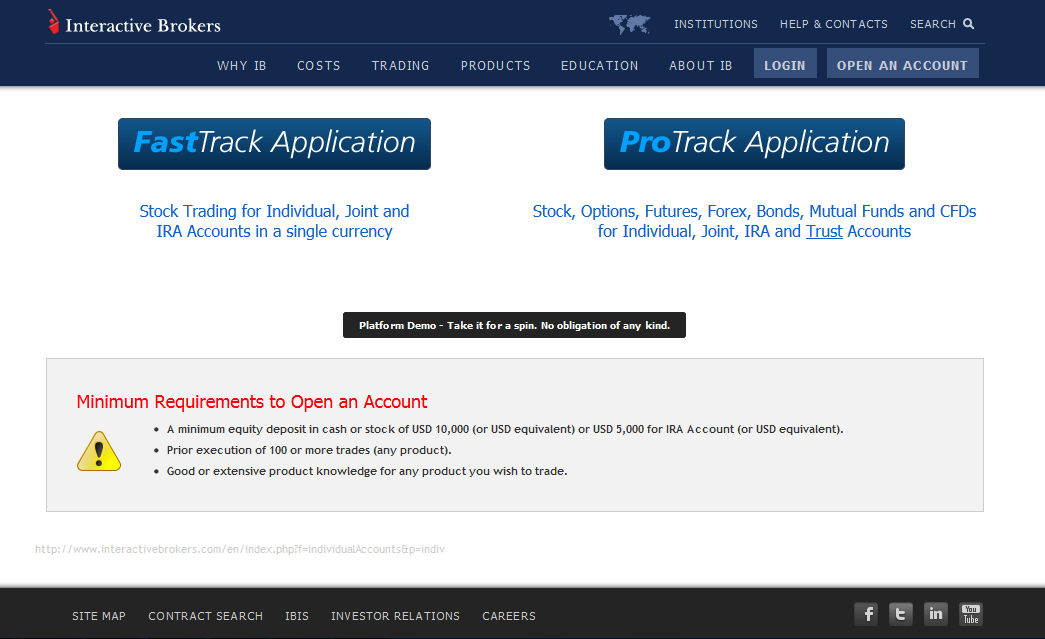
Task: Open the TRADING menu
Action: pos(401,66)
